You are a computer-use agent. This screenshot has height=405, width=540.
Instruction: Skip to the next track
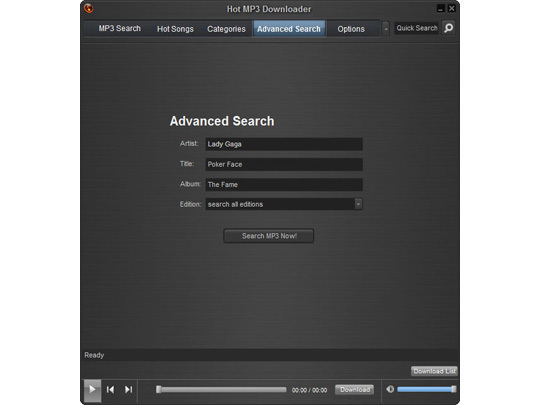click(128, 390)
